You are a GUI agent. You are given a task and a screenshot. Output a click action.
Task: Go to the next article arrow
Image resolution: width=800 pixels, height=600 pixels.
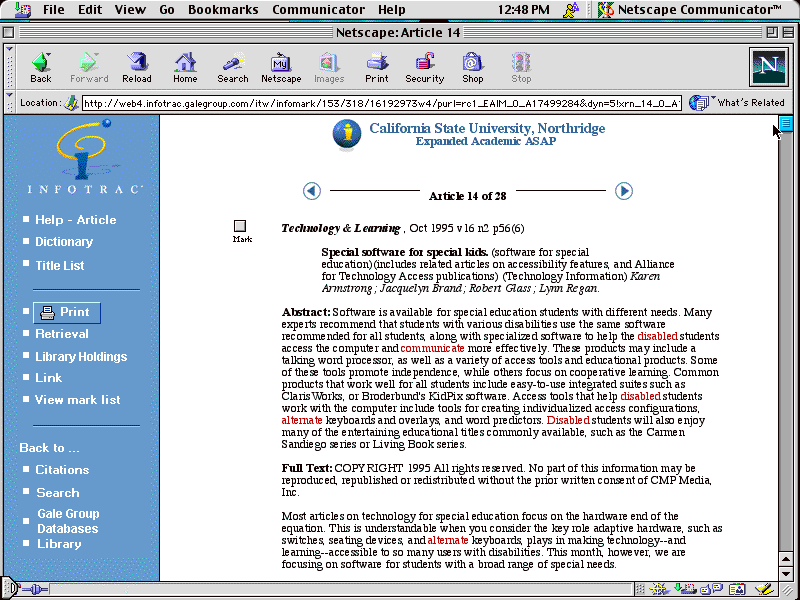tap(623, 191)
